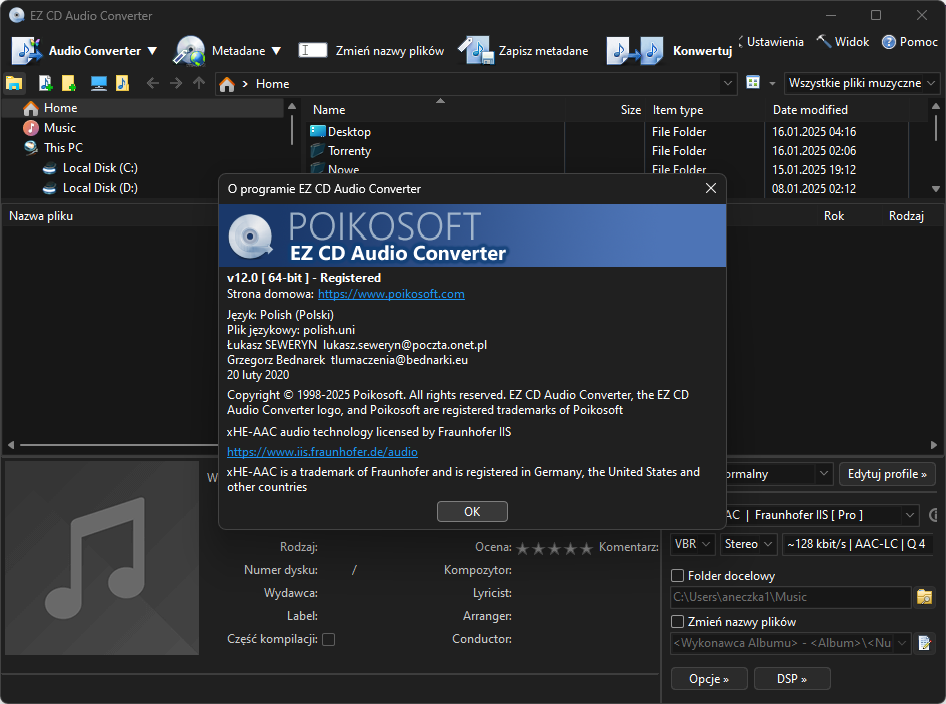Click the music folder toolbar icon
The width and height of the screenshot is (946, 704).
(122, 83)
